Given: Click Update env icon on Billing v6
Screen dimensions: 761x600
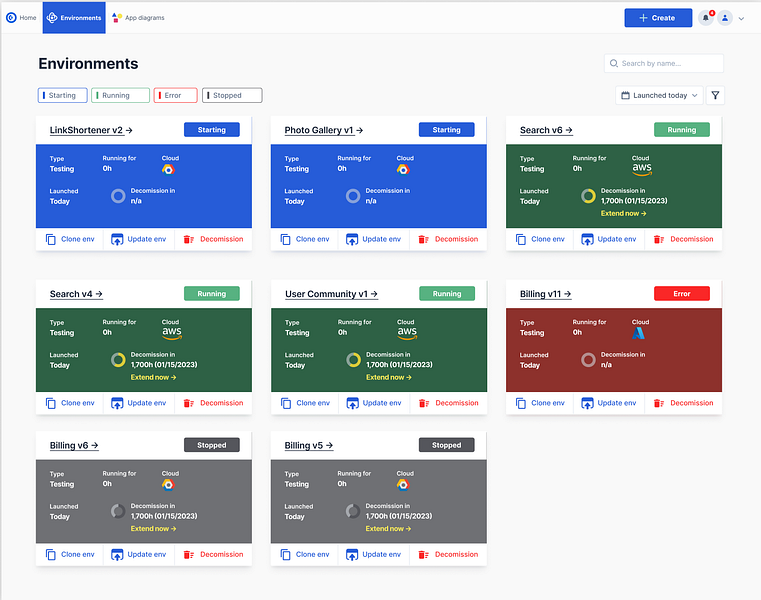Looking at the screenshot, I should point(117,554).
